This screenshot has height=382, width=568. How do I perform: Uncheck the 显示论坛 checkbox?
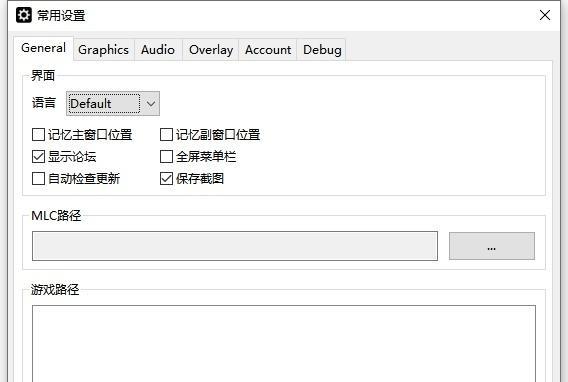[38, 156]
